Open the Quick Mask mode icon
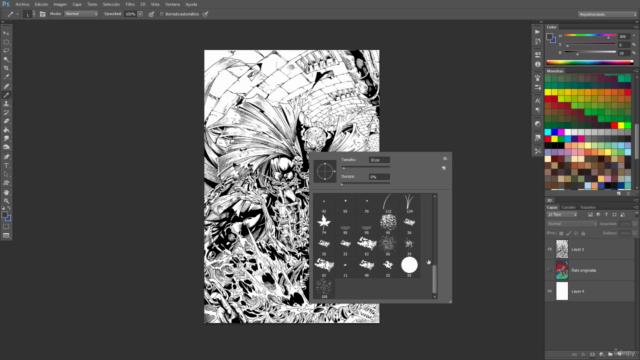The height and width of the screenshot is (360, 640). (x=6, y=227)
